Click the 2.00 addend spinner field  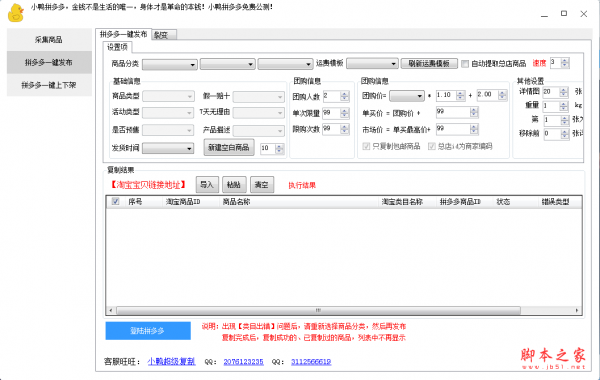tap(492, 95)
